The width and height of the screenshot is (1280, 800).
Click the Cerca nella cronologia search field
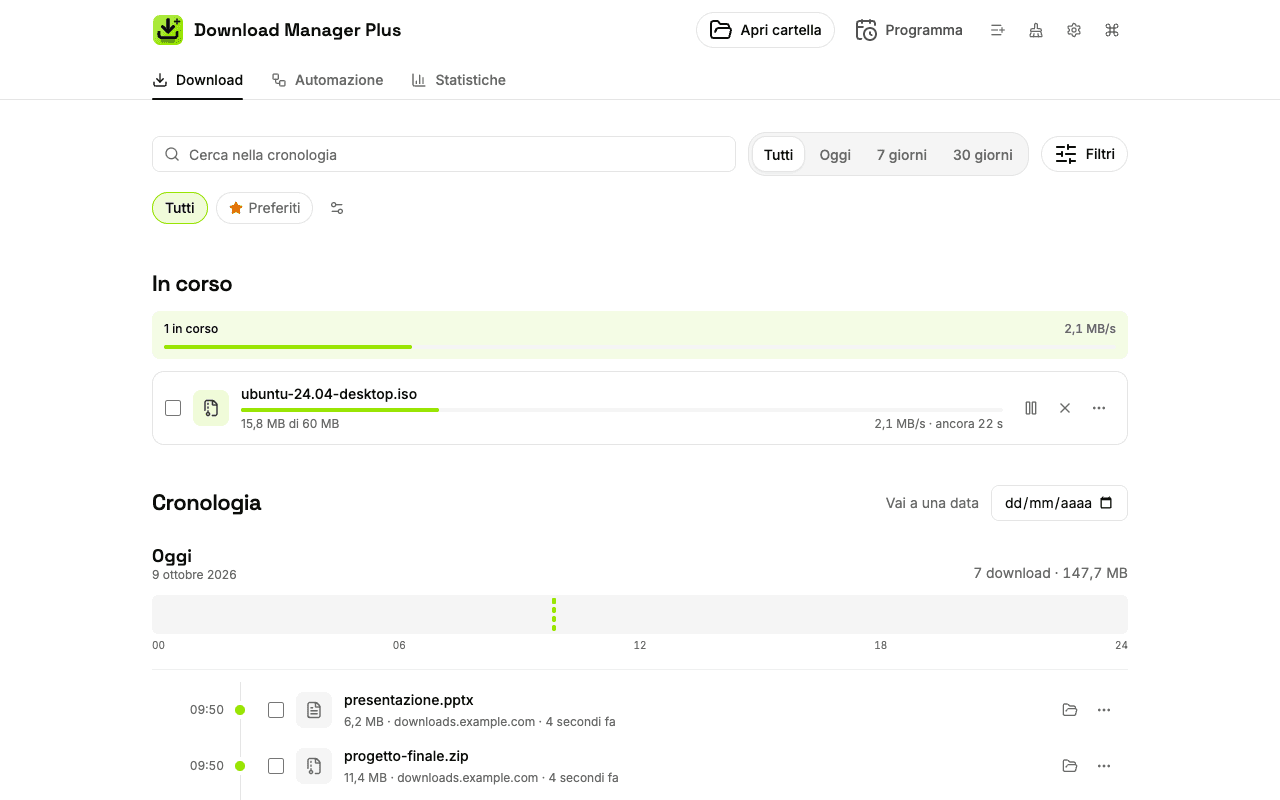pyautogui.click(x=444, y=155)
